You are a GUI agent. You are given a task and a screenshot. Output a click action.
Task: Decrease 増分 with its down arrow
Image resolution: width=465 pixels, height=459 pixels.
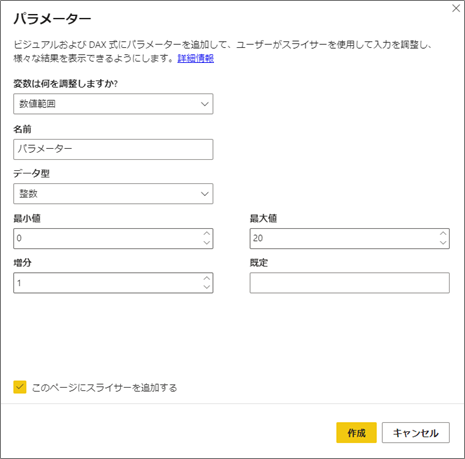207,287
